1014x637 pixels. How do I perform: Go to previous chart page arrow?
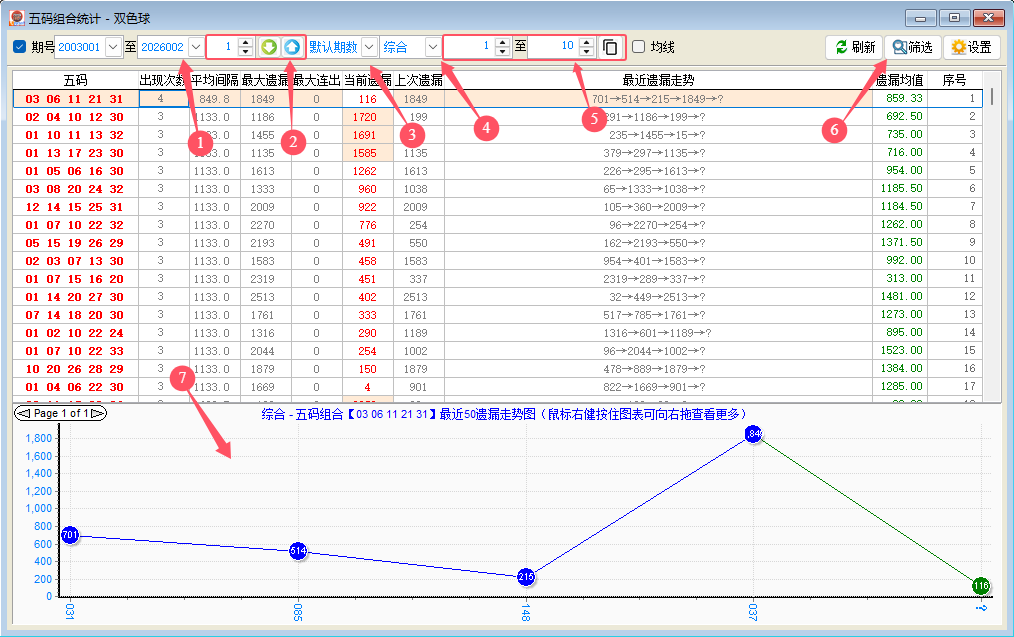(22, 413)
